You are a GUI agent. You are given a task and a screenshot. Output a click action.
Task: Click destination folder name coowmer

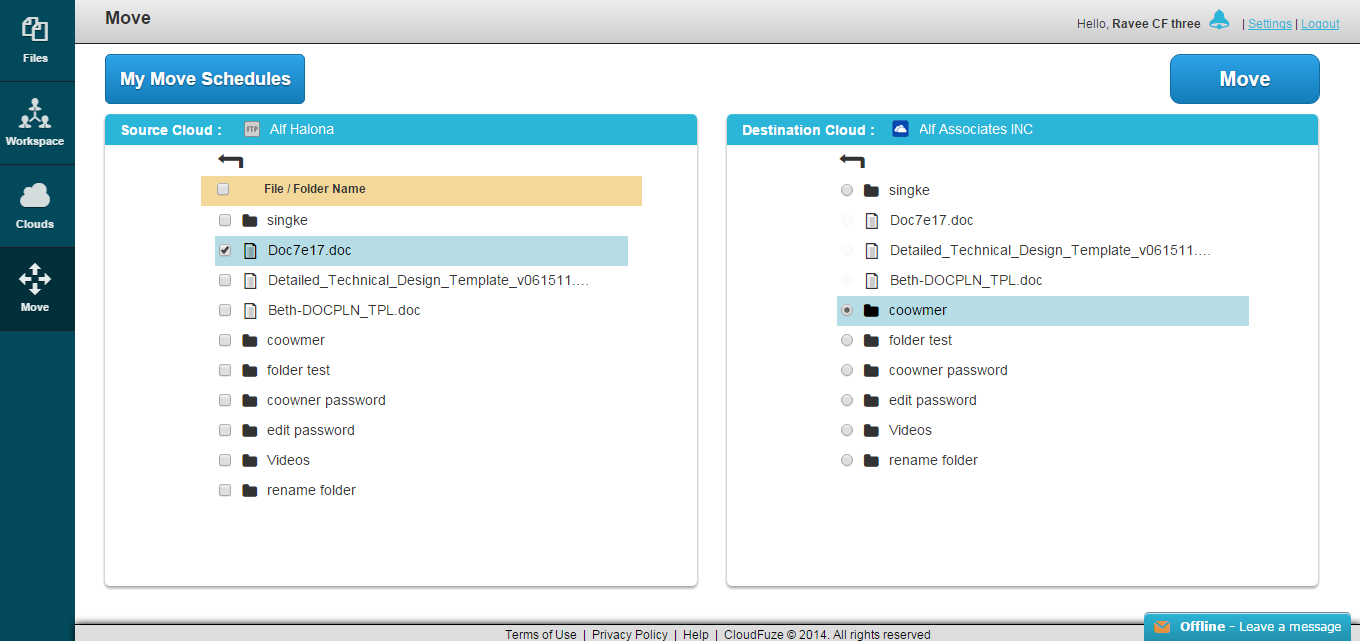pos(918,310)
